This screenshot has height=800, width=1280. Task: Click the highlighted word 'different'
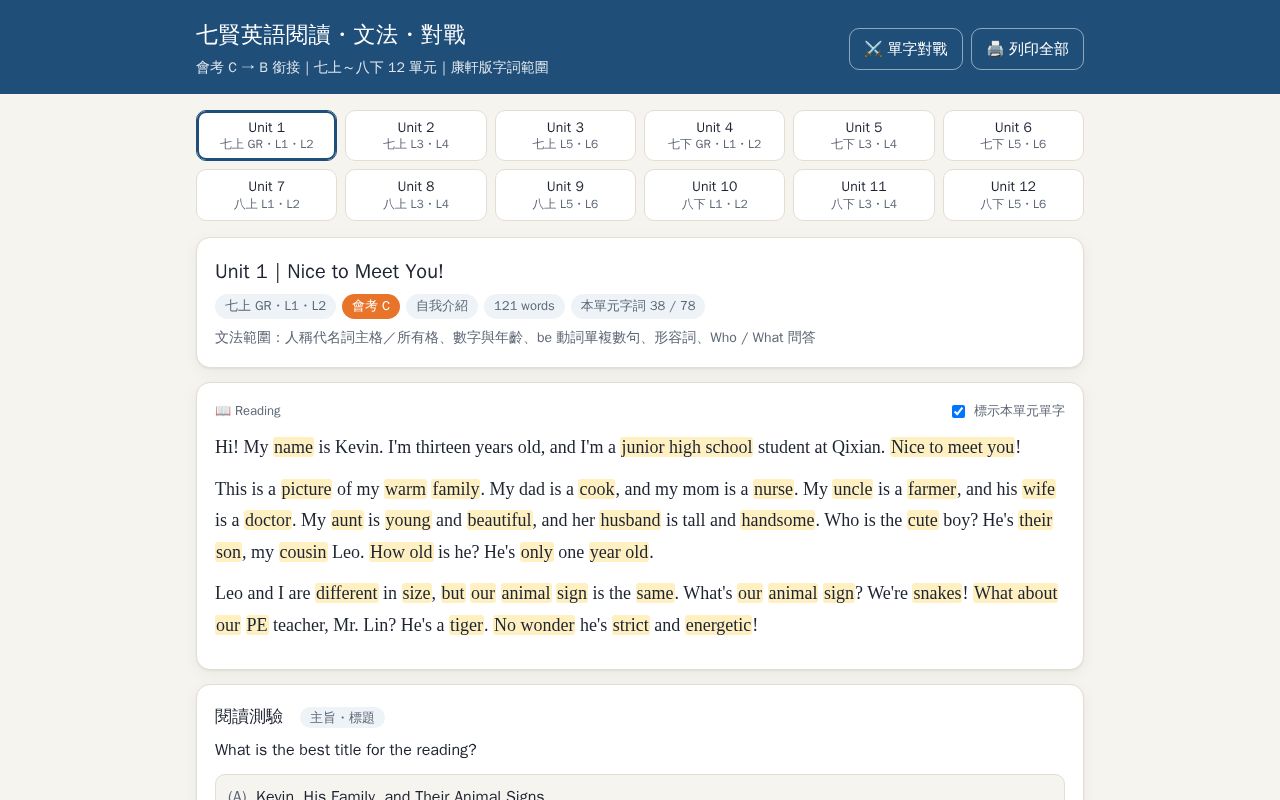coord(346,593)
